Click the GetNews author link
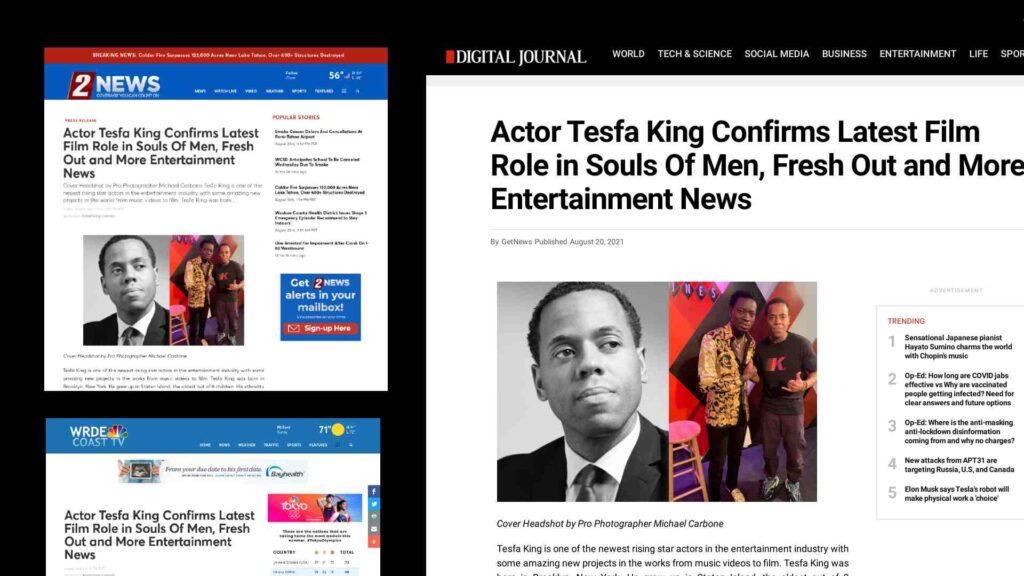Screen dimensions: 1024x576 click(517, 242)
